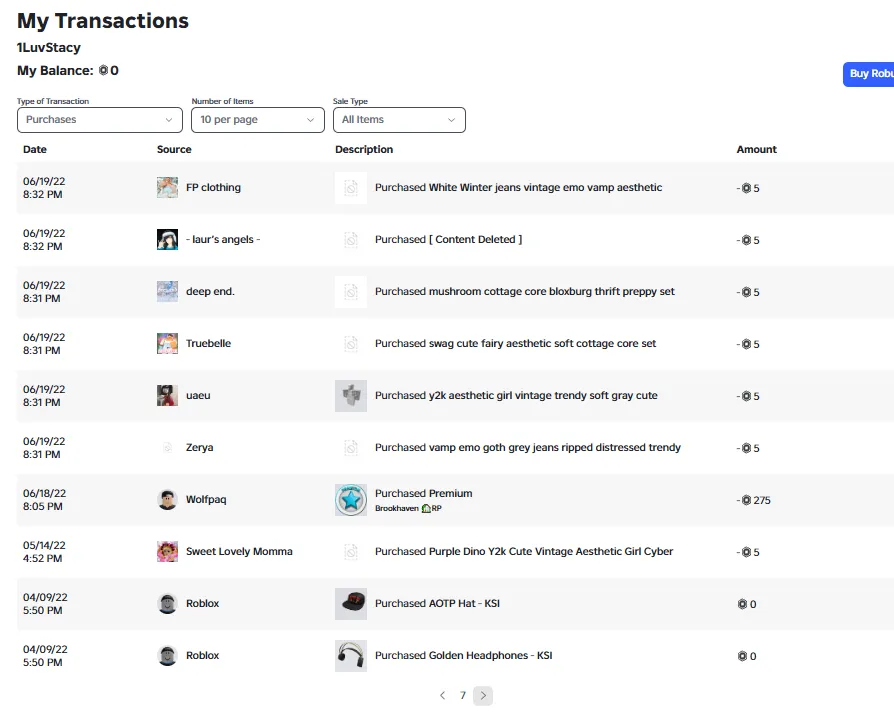The height and width of the screenshot is (714, 894).
Task: Go to the next page arrow
Action: pyautogui.click(x=483, y=695)
